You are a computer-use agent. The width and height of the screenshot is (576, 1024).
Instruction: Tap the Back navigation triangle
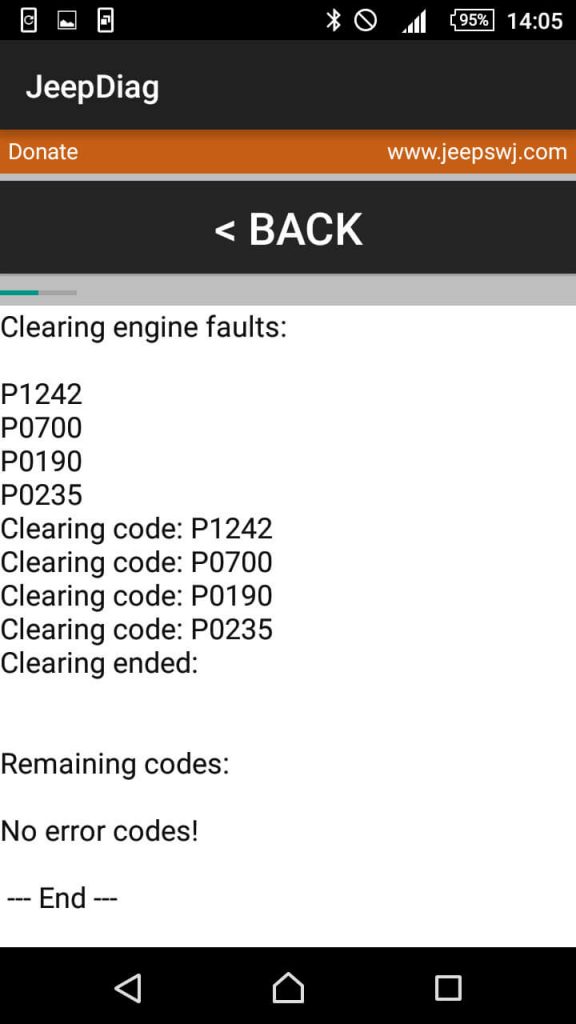(x=127, y=987)
